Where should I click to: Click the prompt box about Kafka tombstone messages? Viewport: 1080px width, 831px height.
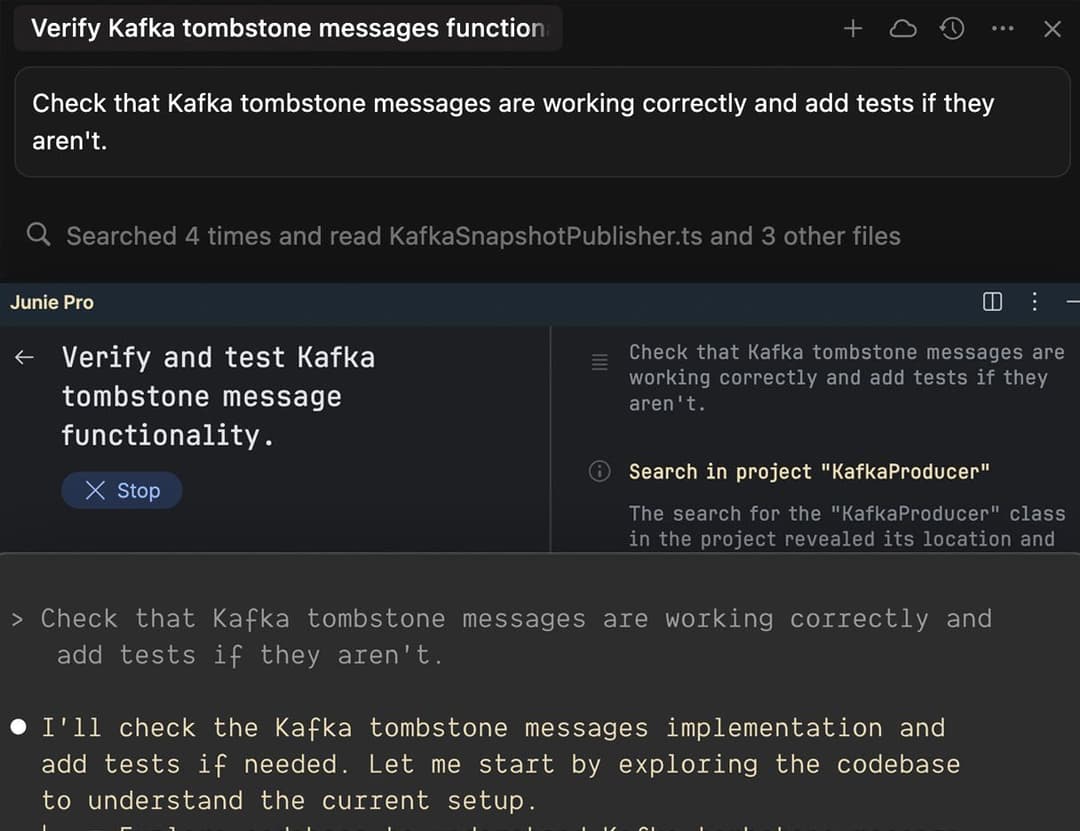click(541, 122)
